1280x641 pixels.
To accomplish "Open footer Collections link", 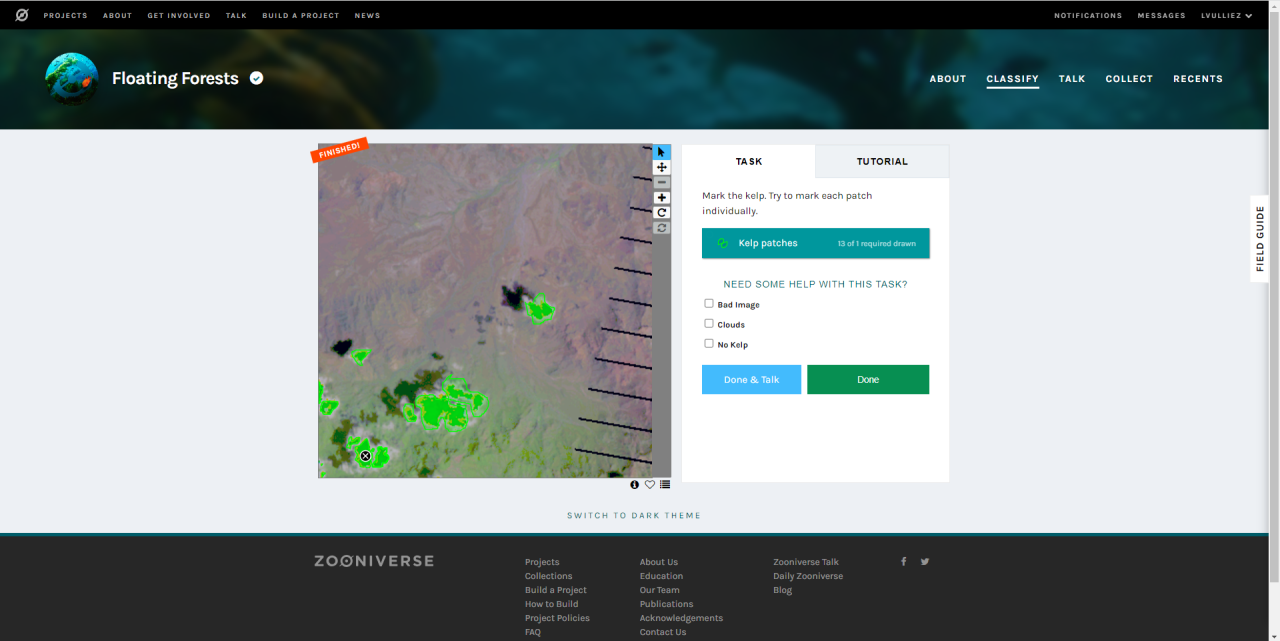I will pos(549,576).
